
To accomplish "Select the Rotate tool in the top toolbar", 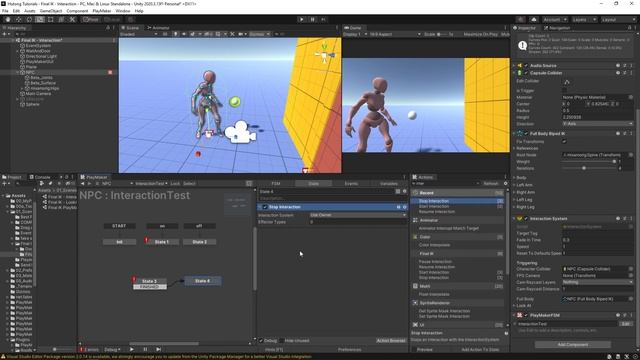I will (29, 19).
